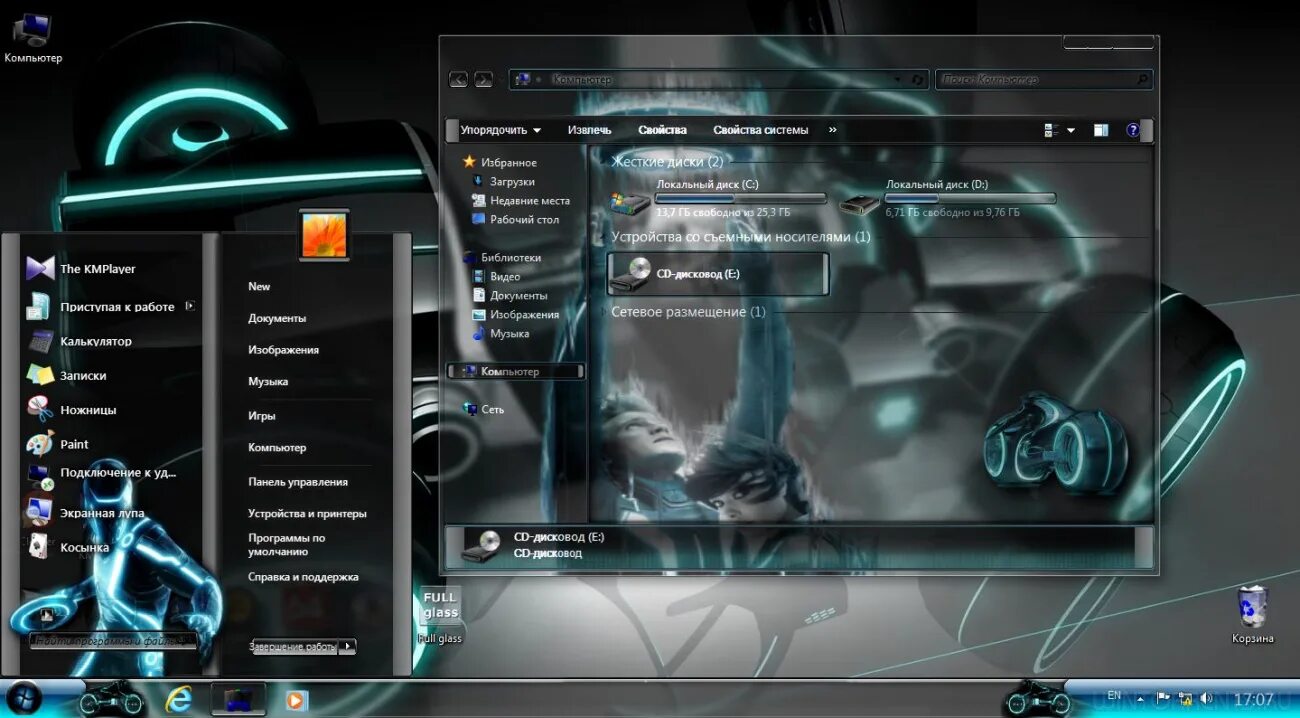Screen dimensions: 1300x718
Task: Open Устройства и принтеры
Action: click(307, 514)
